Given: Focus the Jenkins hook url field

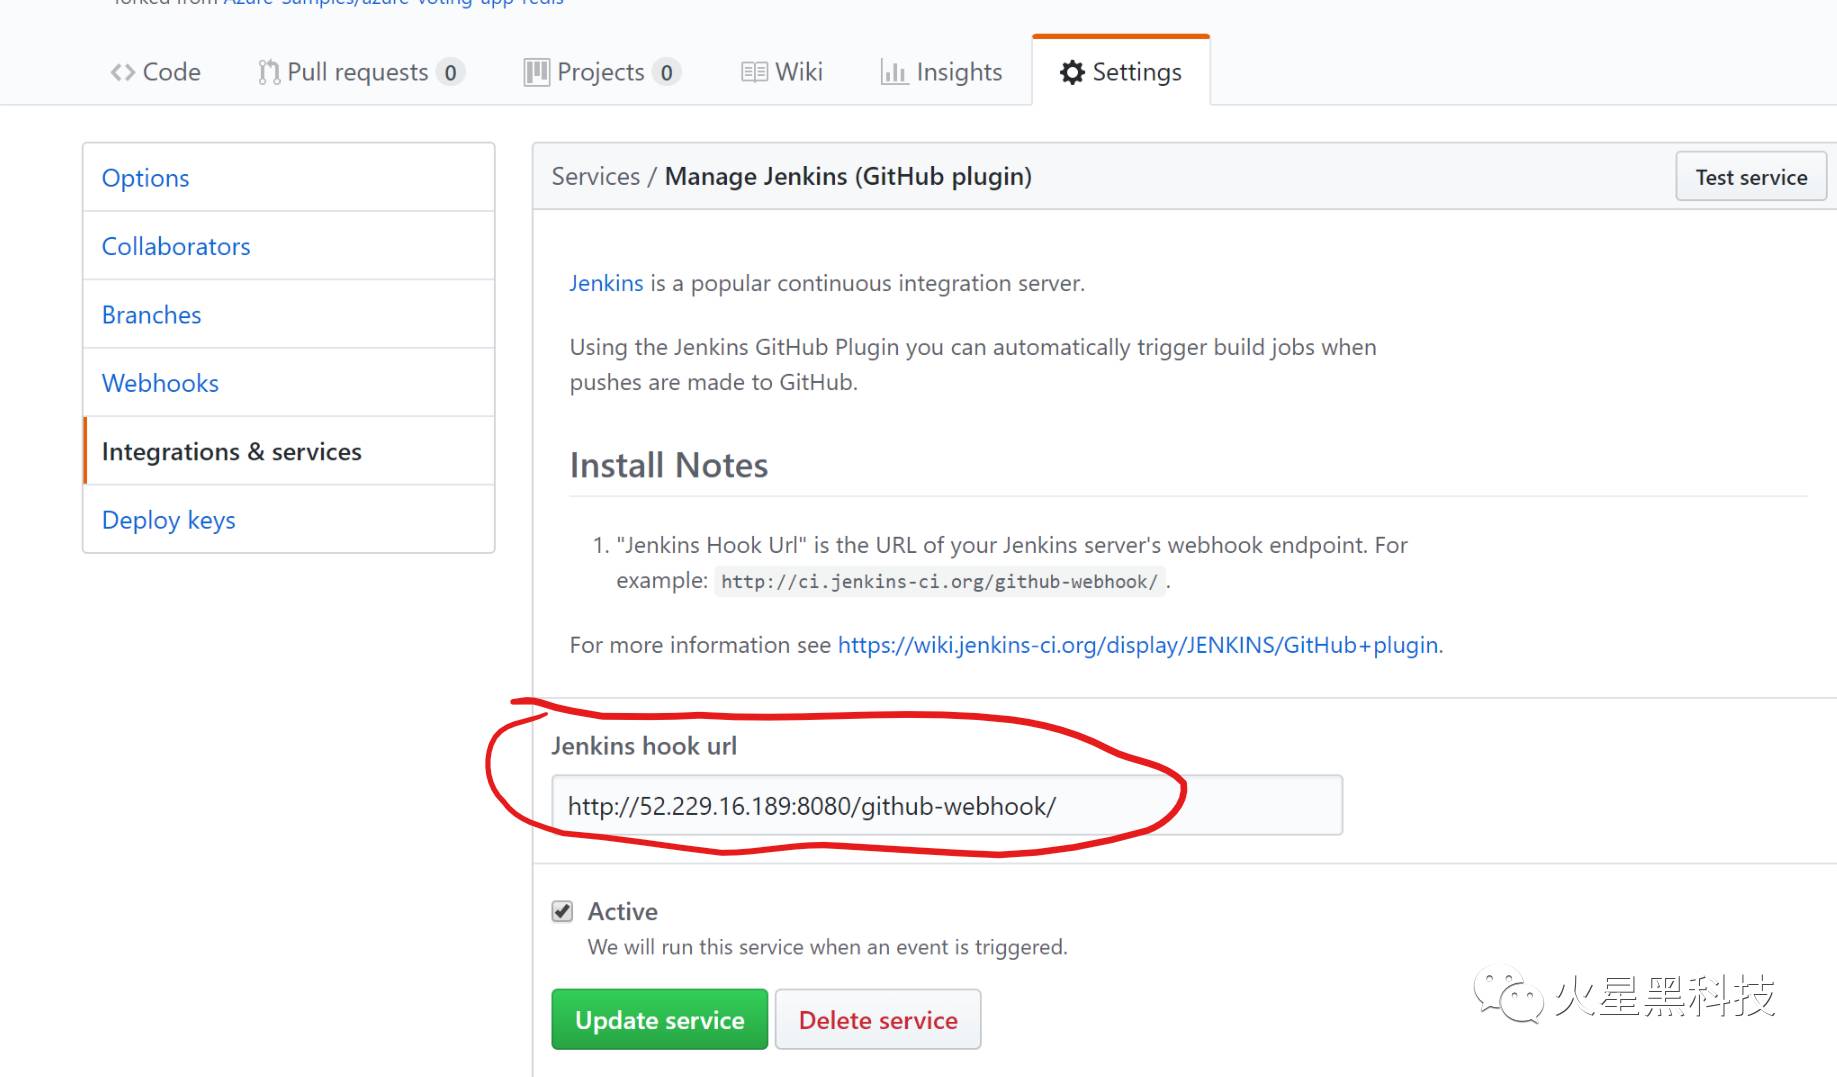Looking at the screenshot, I should tap(946, 805).
